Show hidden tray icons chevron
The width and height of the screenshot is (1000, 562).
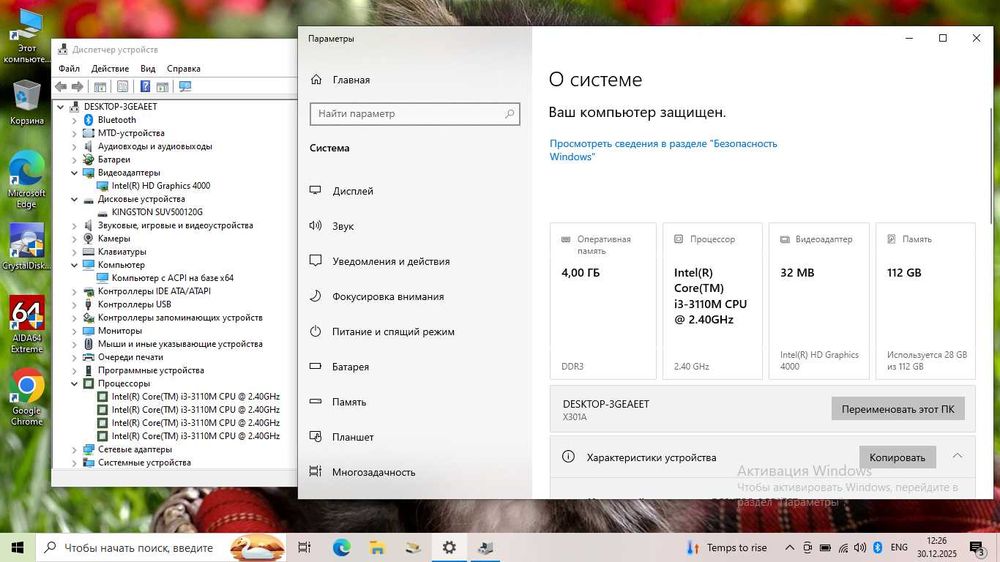click(790, 547)
